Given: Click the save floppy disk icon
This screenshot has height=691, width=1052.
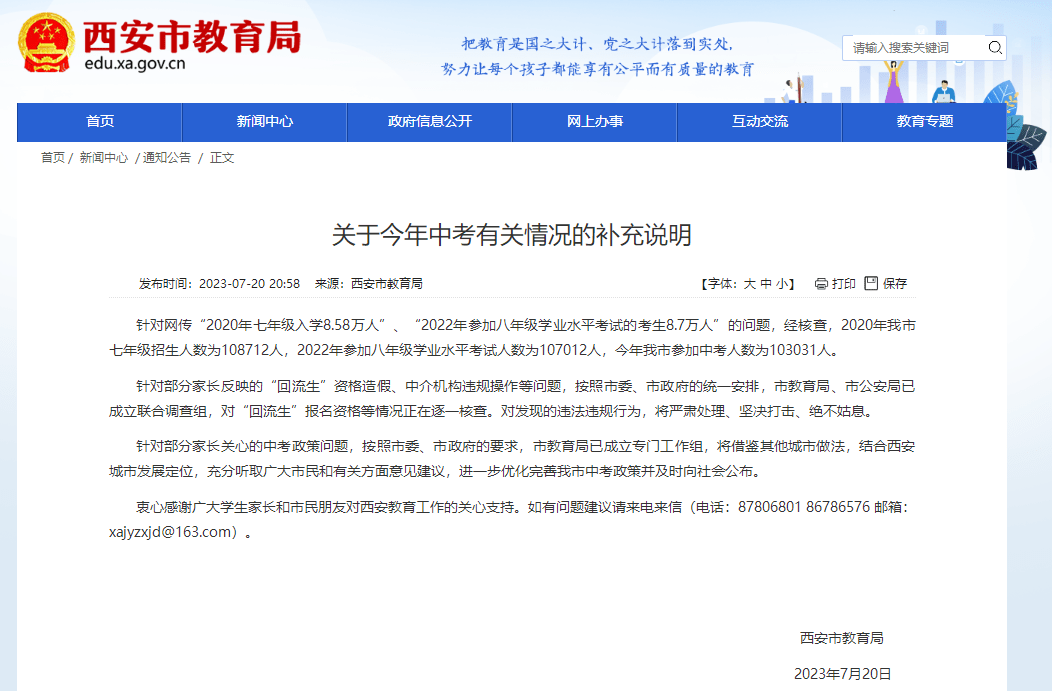Looking at the screenshot, I should (x=871, y=283).
